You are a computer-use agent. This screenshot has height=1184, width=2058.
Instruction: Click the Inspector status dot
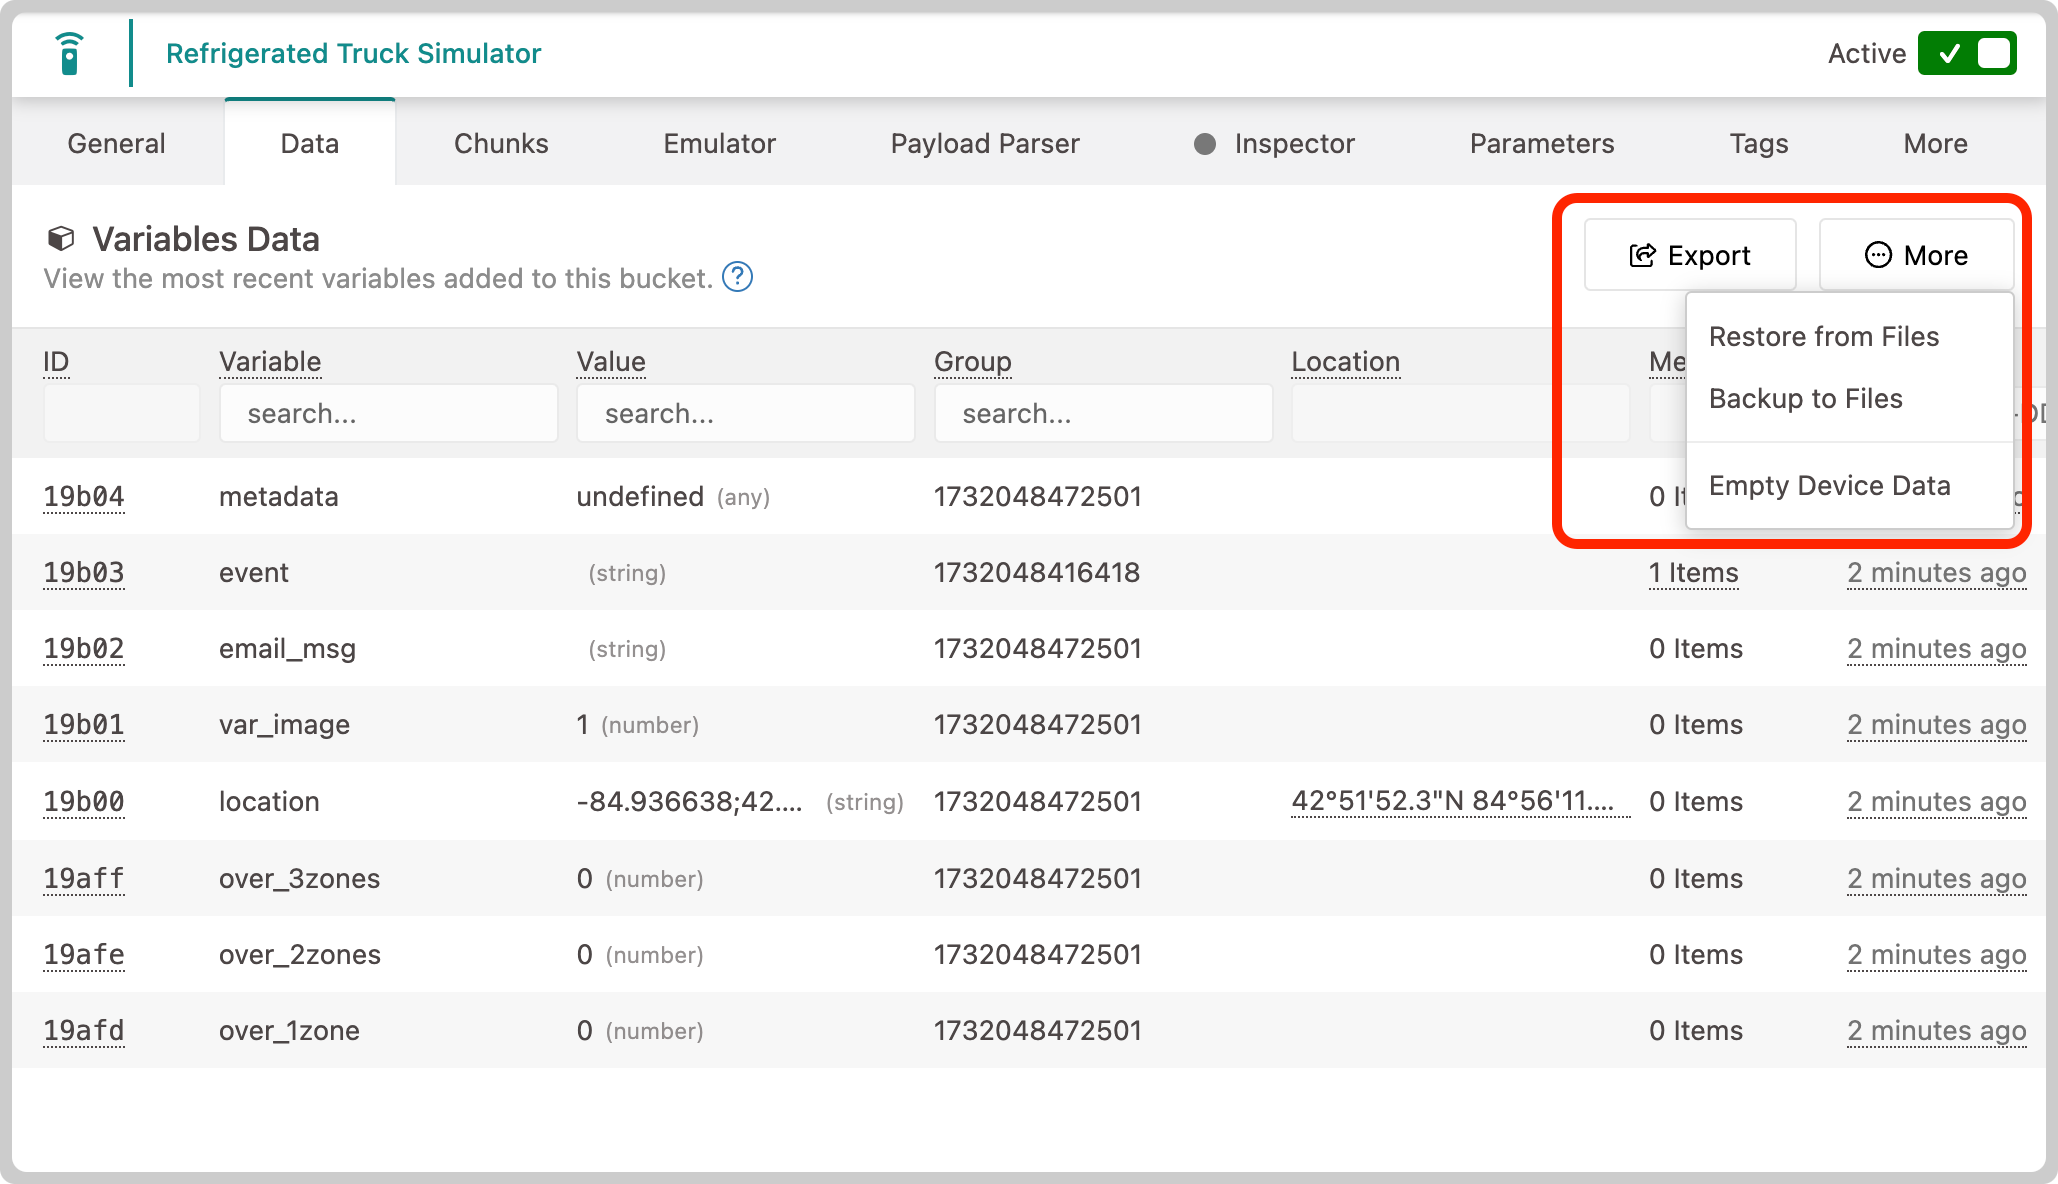(1205, 144)
